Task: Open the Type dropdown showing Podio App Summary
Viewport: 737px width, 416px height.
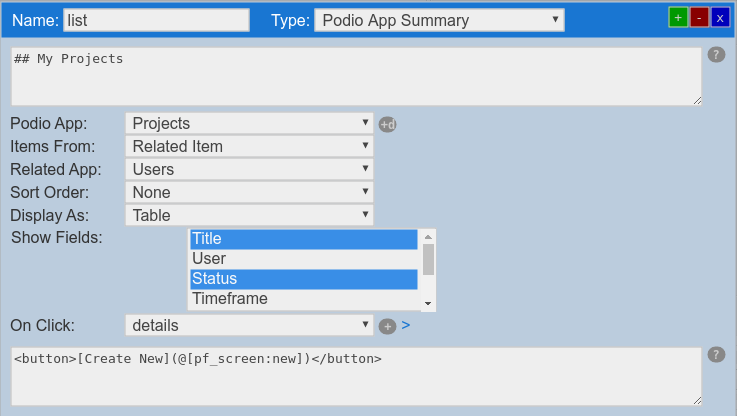Action: pyautogui.click(x=439, y=20)
